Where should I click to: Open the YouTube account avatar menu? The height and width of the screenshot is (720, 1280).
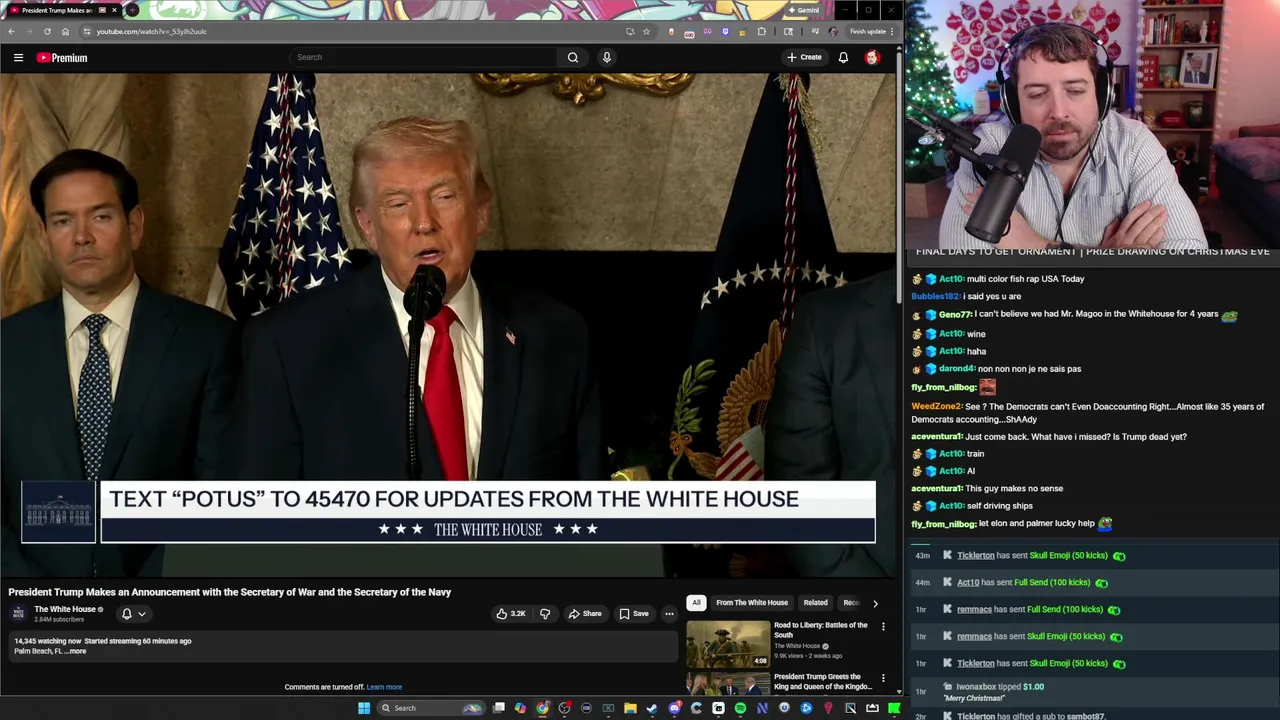872,57
